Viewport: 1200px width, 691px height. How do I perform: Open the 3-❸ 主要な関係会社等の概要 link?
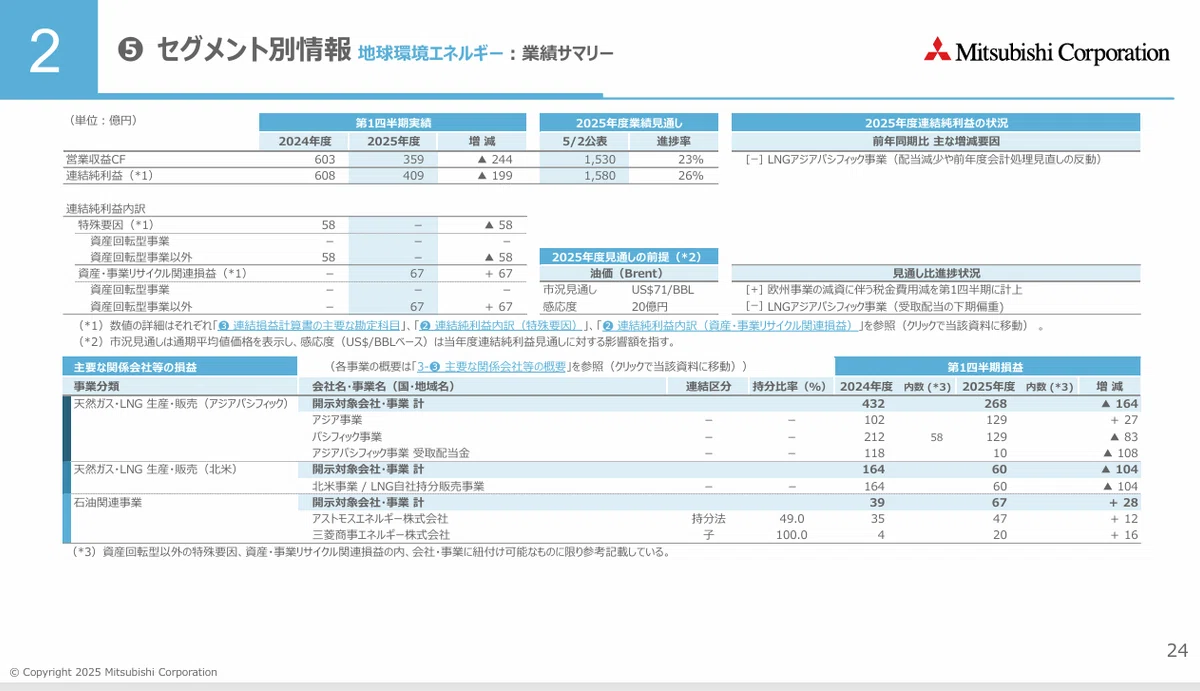point(491,367)
